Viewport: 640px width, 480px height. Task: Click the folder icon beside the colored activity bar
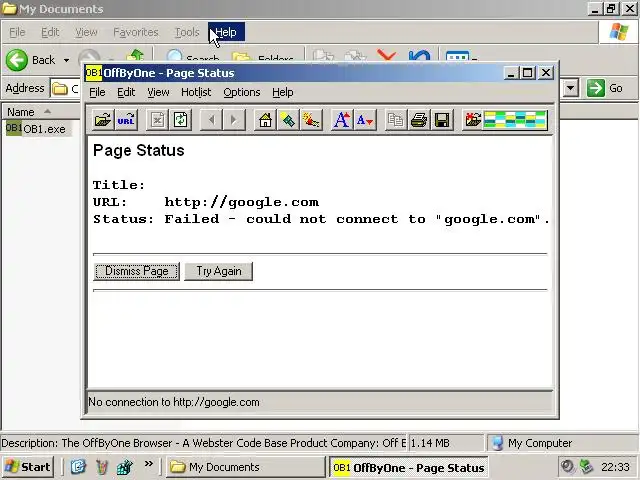pyautogui.click(x=473, y=120)
